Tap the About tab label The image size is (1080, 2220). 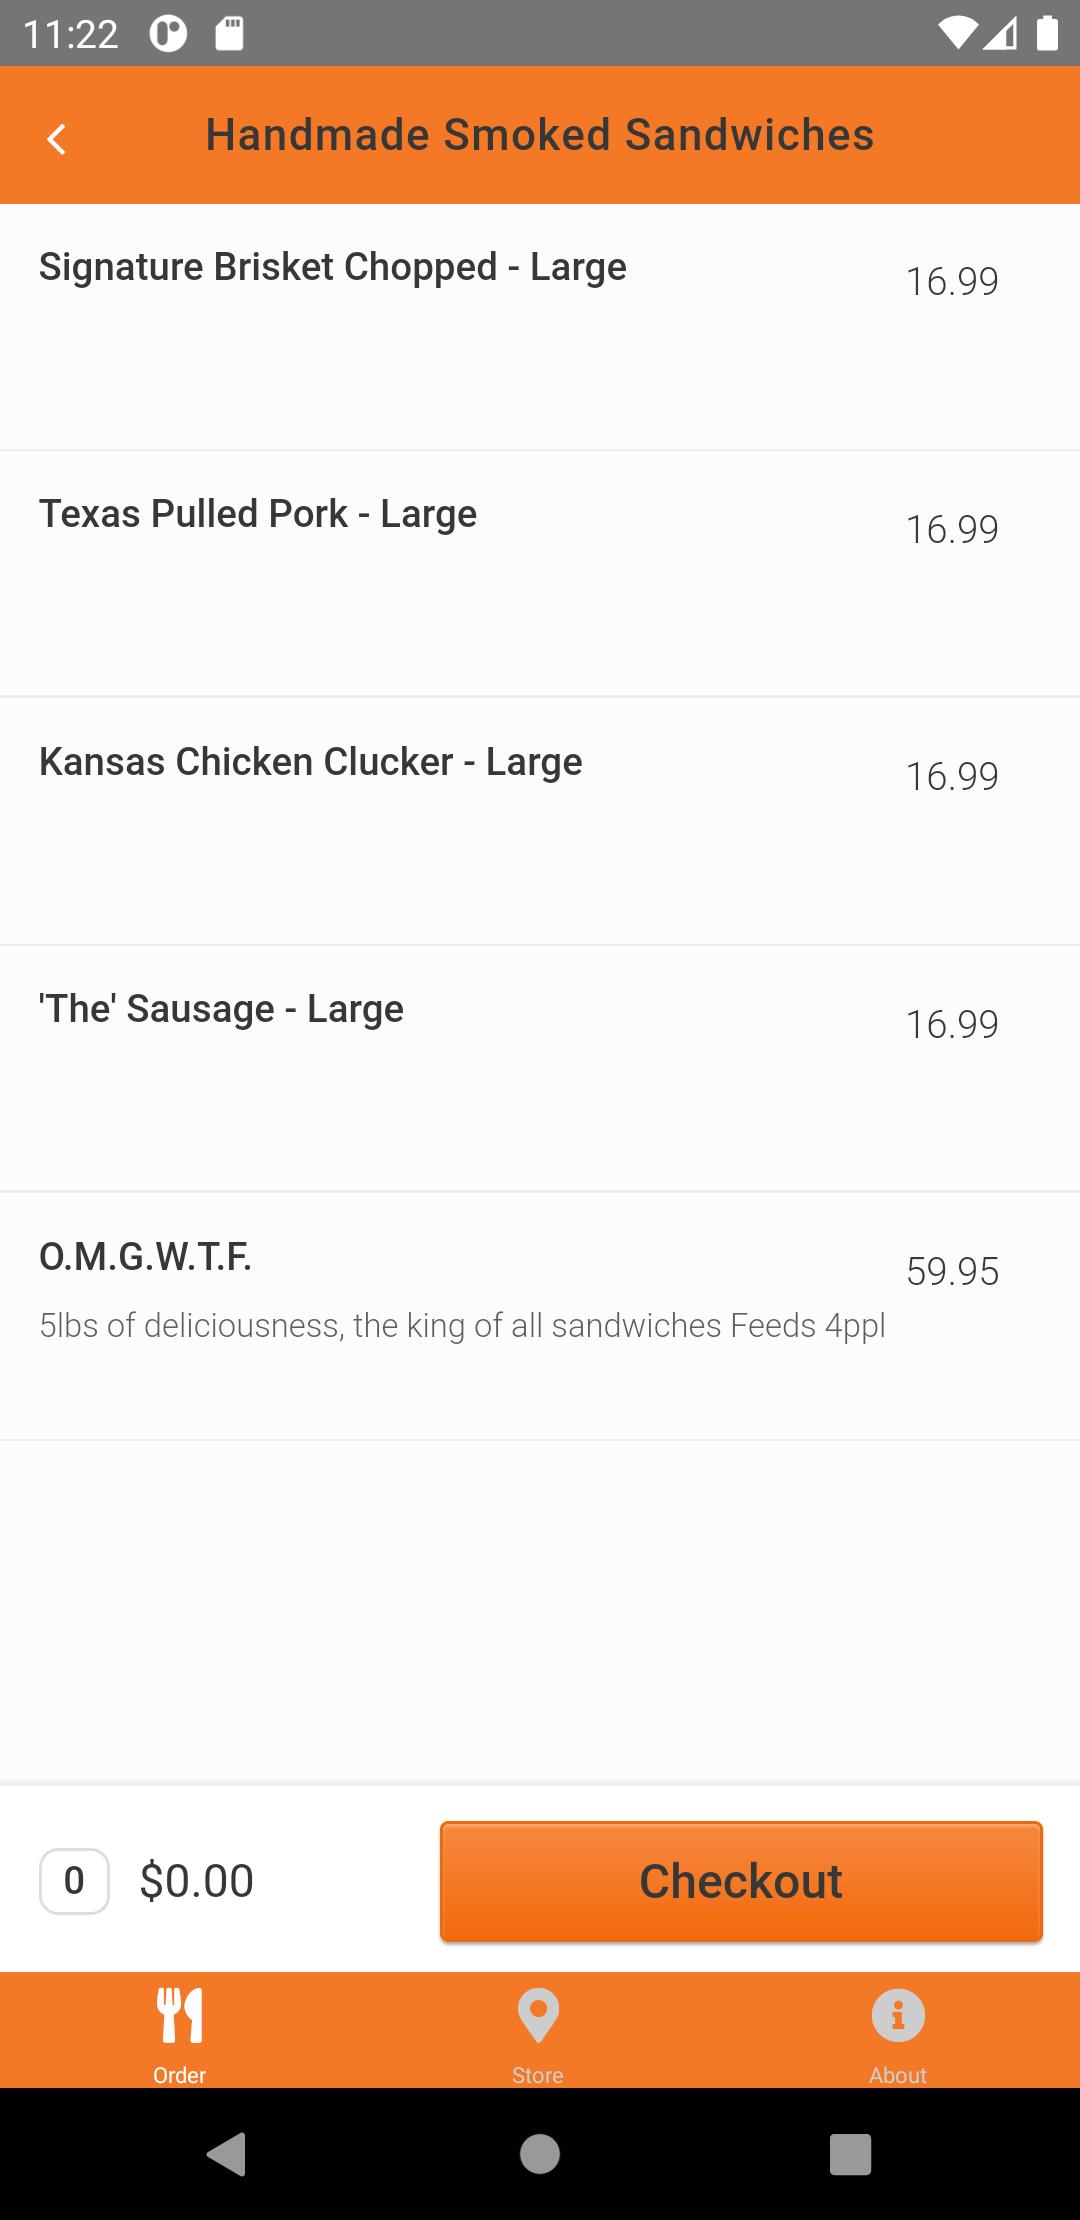click(898, 2075)
